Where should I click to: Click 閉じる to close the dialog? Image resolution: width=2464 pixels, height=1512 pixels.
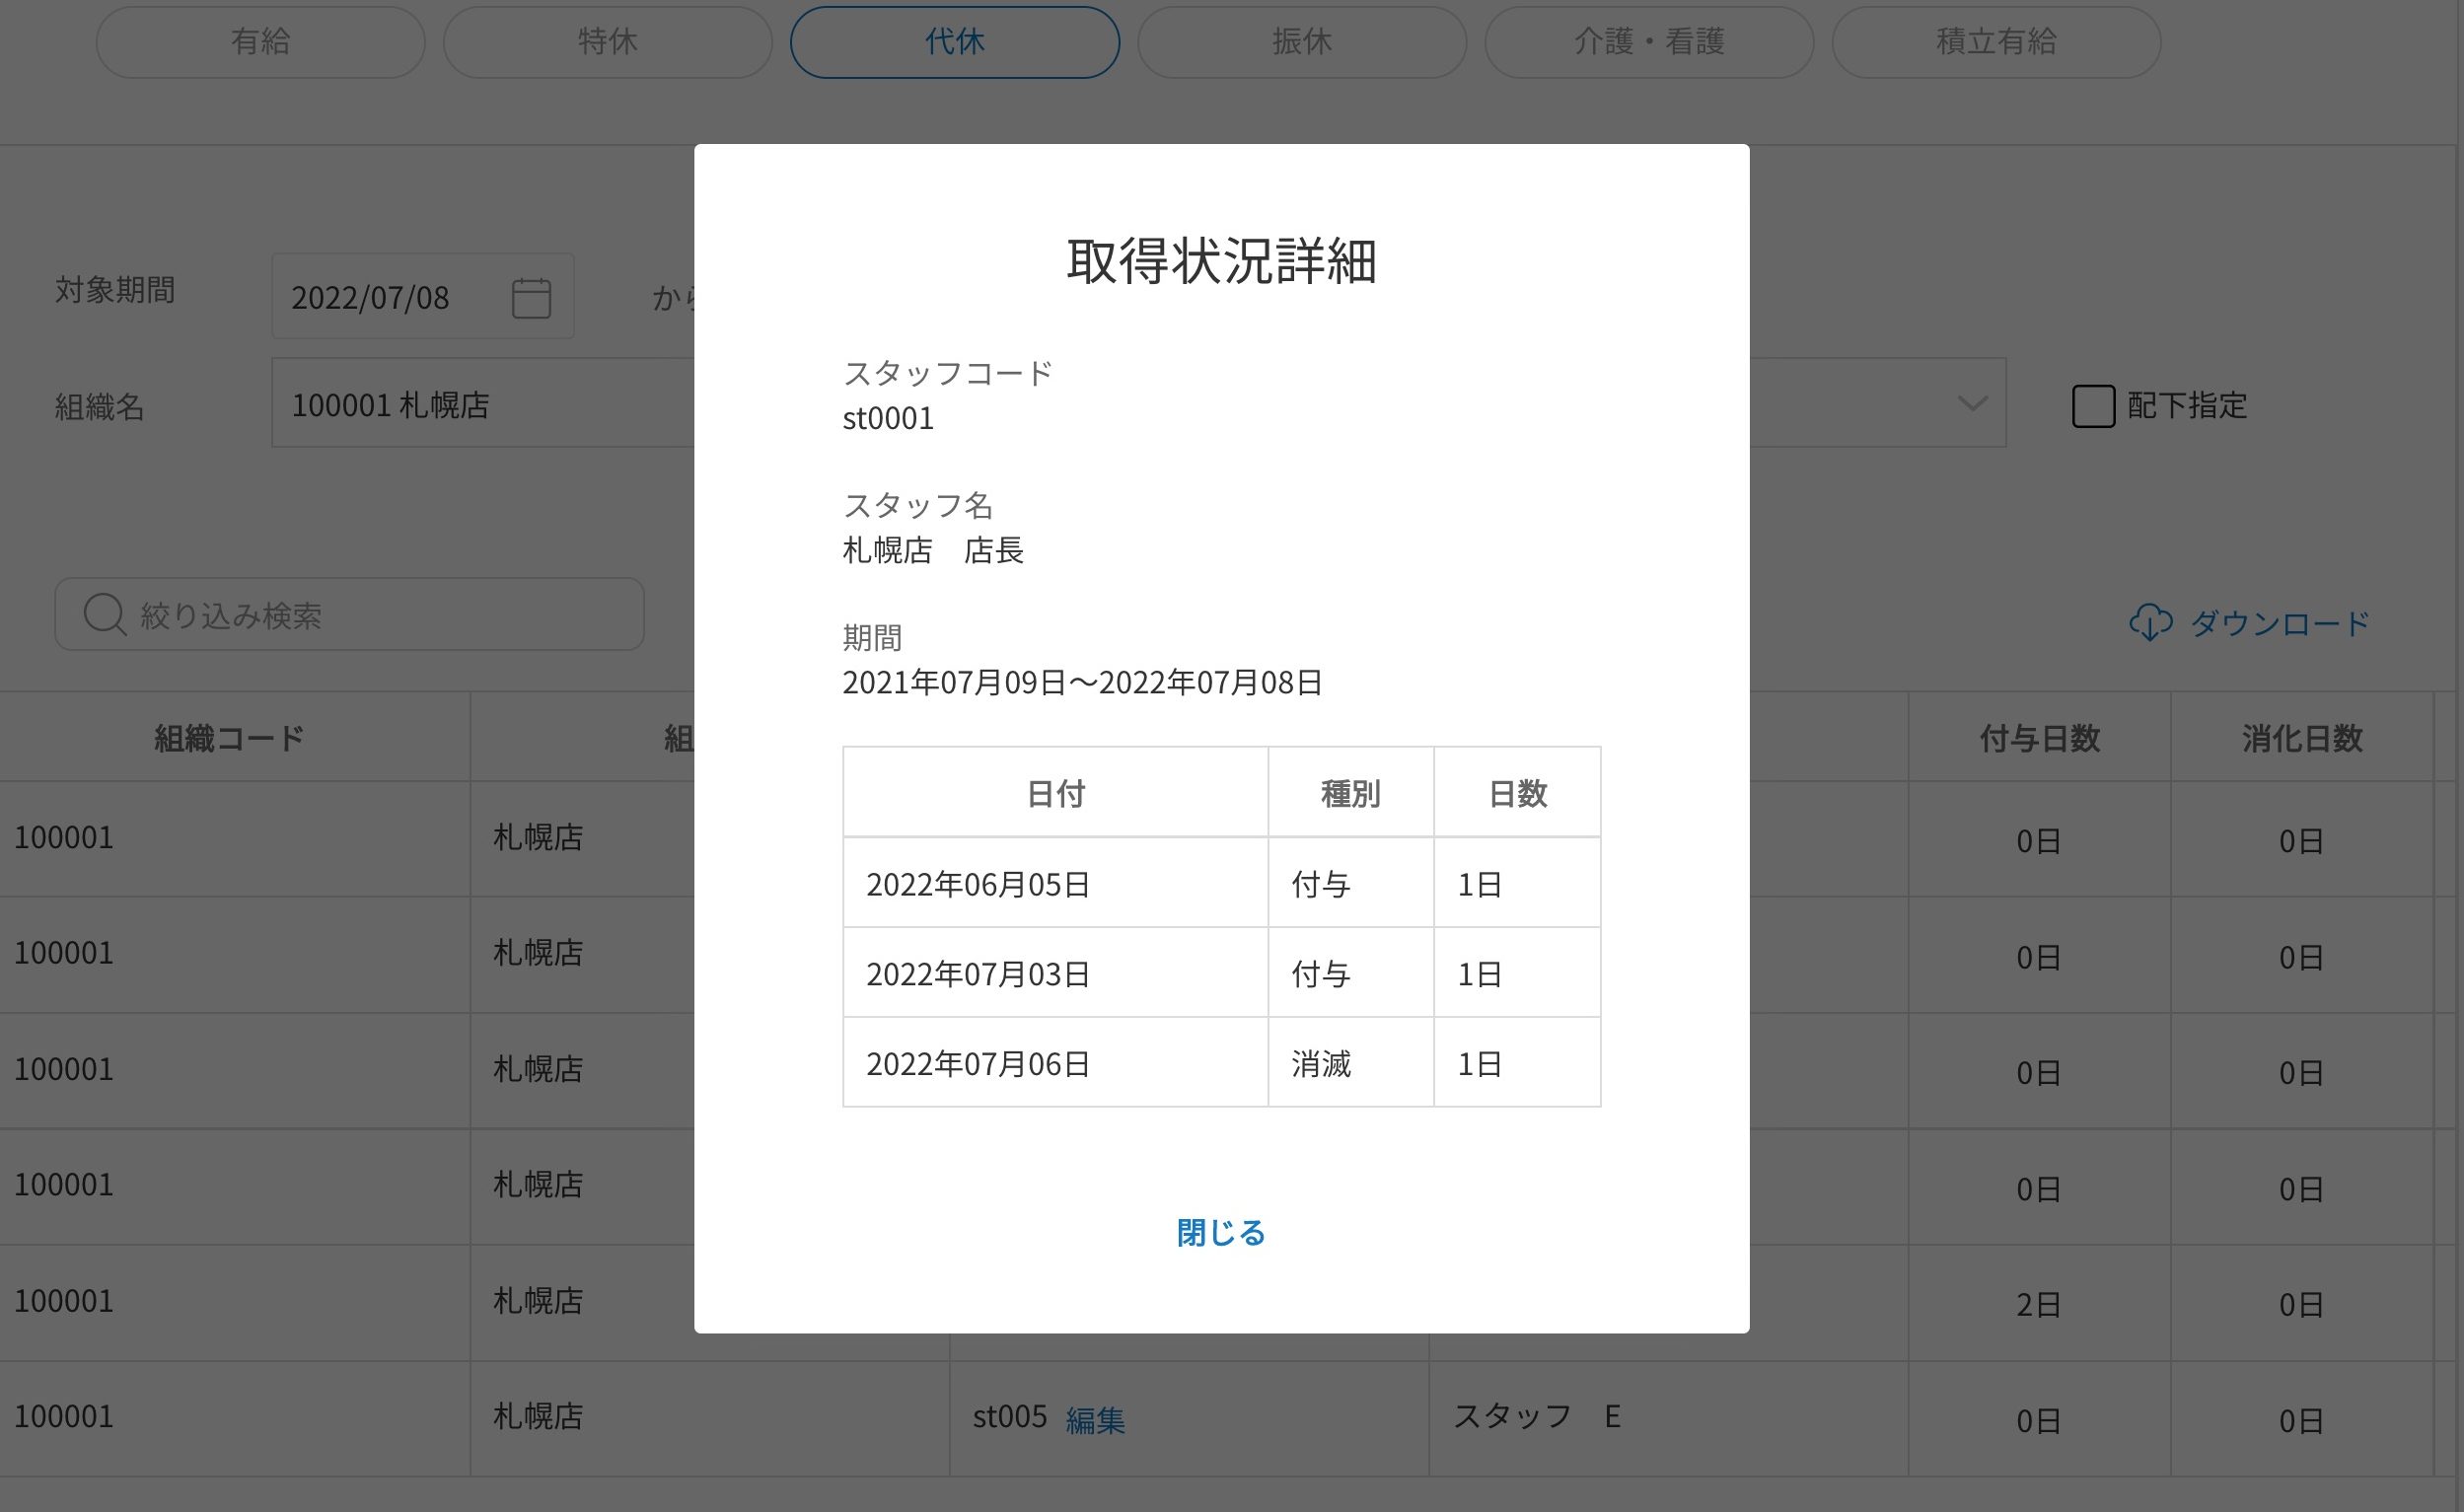click(x=1221, y=1232)
